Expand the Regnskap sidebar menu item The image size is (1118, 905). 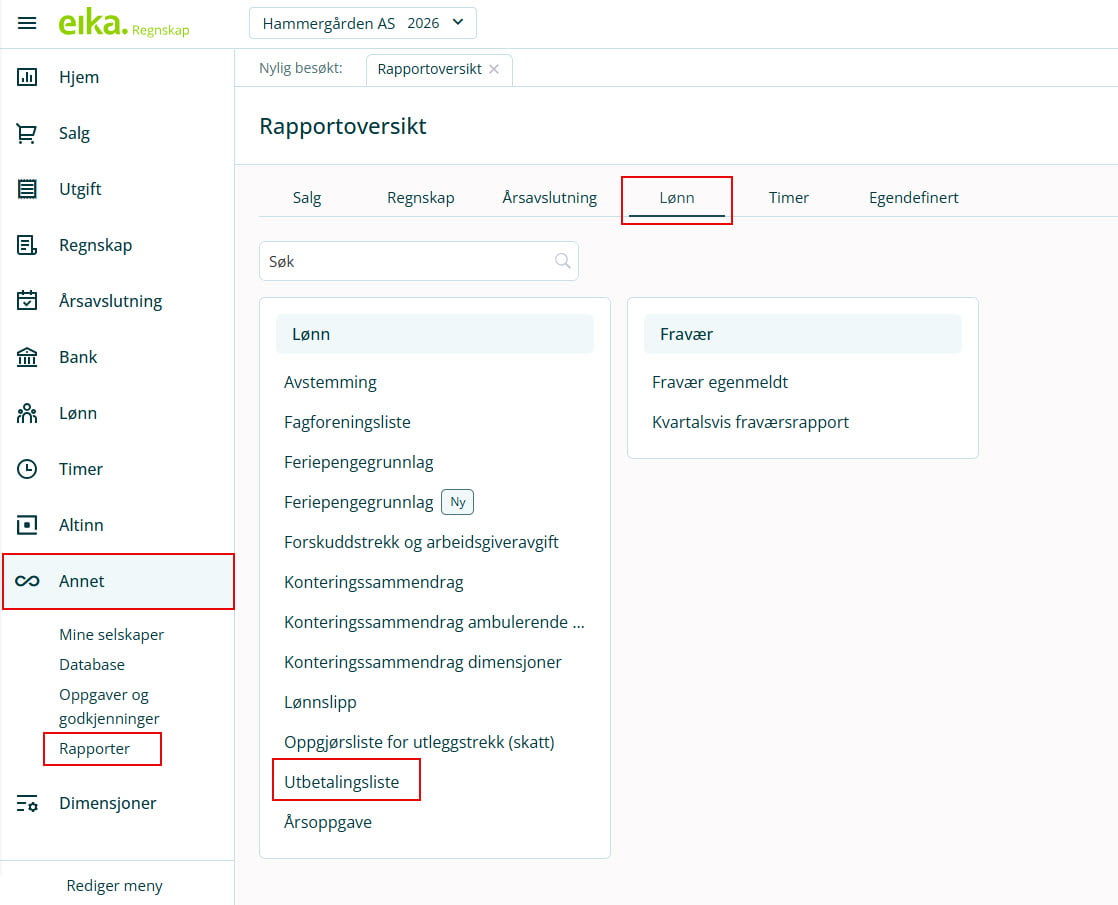pyautogui.click(x=95, y=245)
